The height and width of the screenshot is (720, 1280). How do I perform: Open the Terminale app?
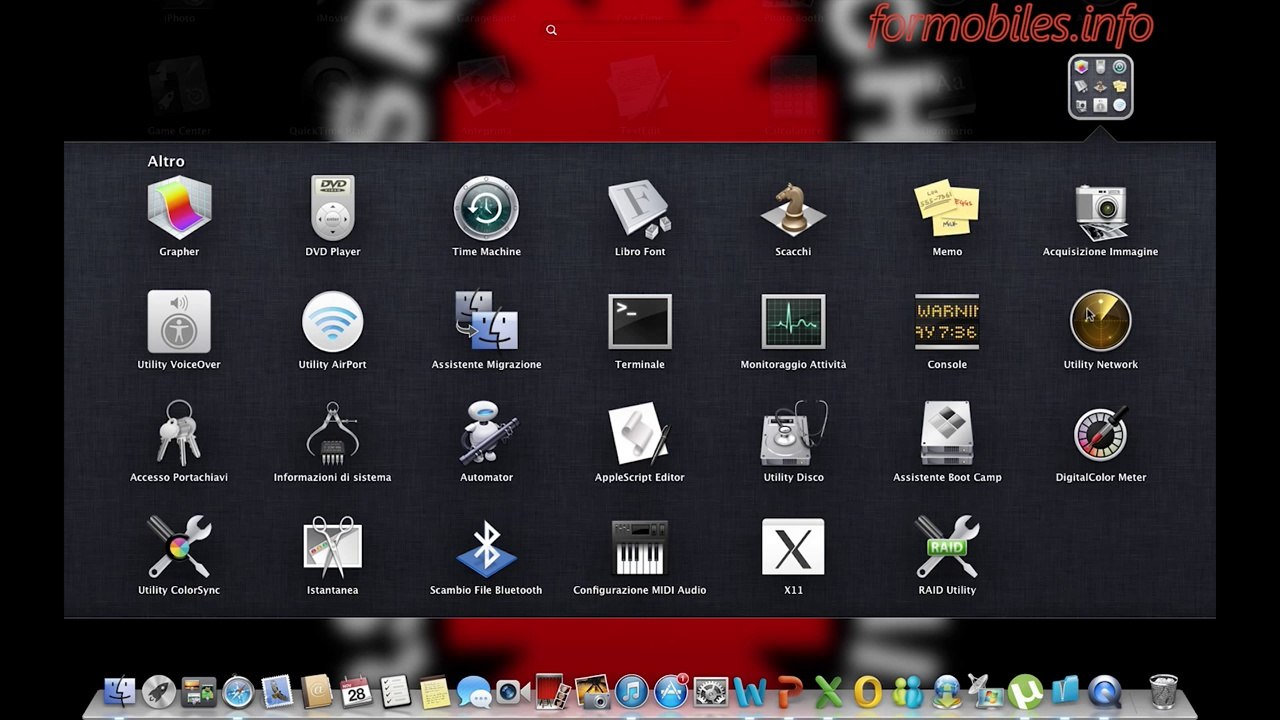pos(640,321)
